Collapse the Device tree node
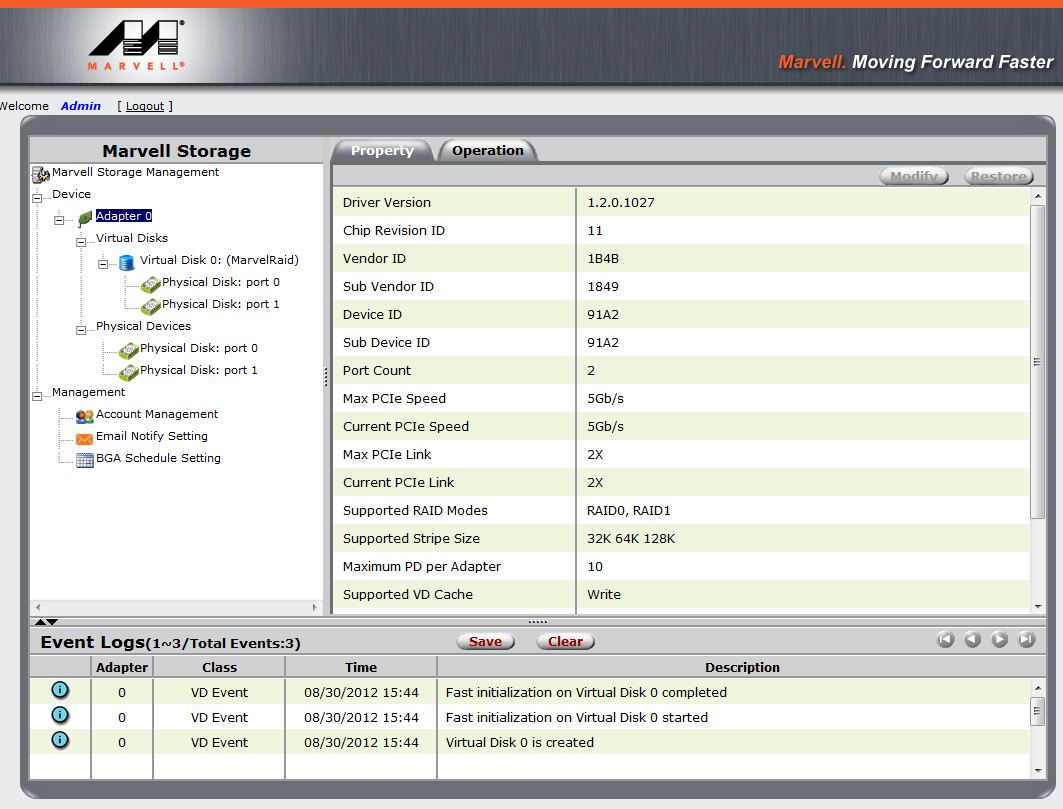The height and width of the screenshot is (809, 1063). pos(37,198)
